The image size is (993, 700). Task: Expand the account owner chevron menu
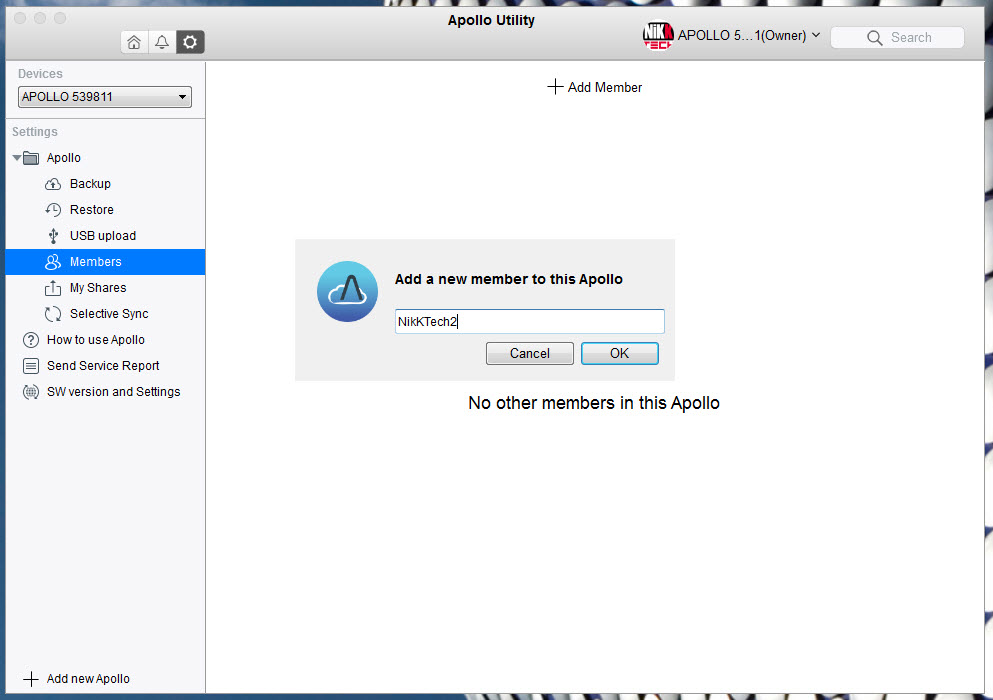click(x=816, y=35)
